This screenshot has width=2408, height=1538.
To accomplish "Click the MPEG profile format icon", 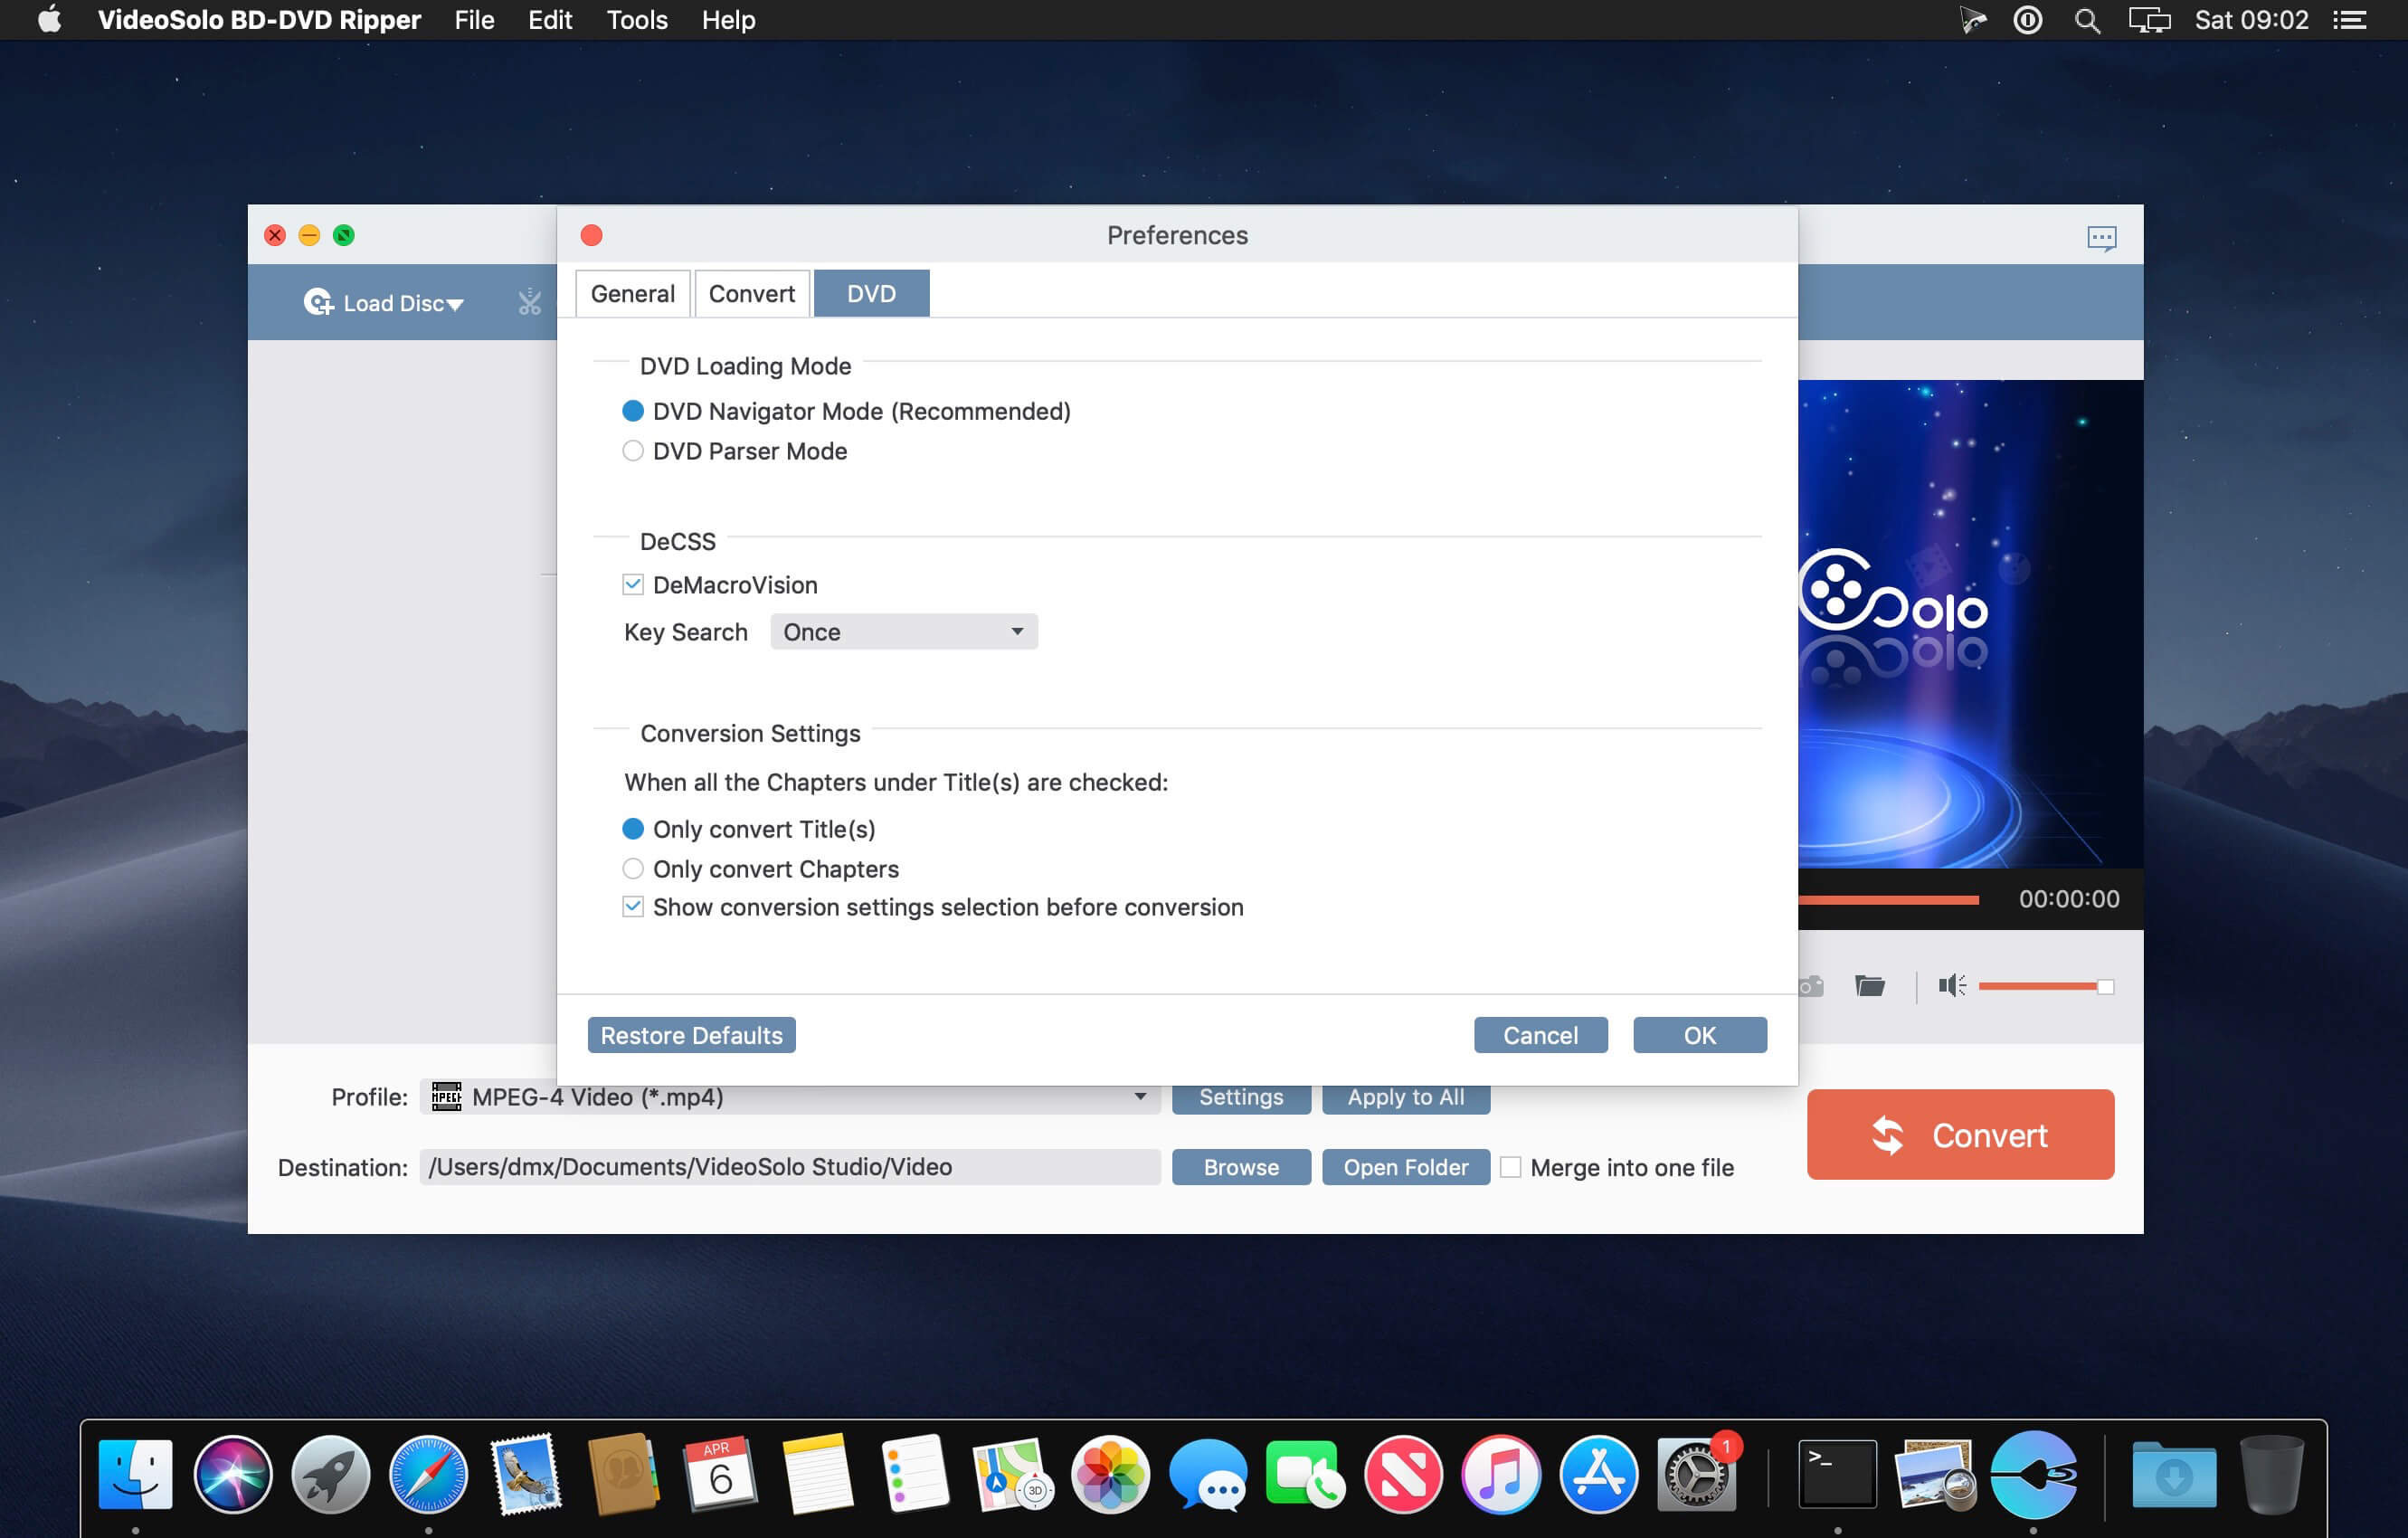I will pyautogui.click(x=446, y=1096).
